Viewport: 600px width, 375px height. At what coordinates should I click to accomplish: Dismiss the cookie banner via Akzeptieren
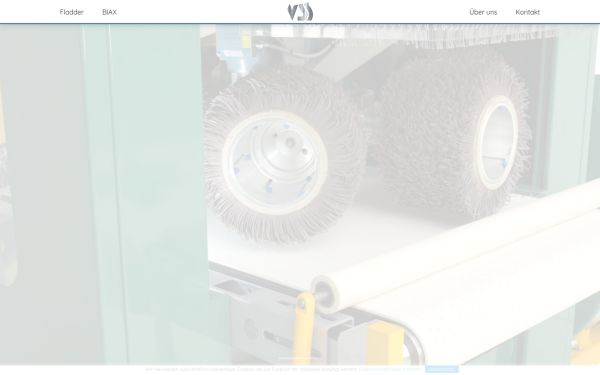[442, 369]
